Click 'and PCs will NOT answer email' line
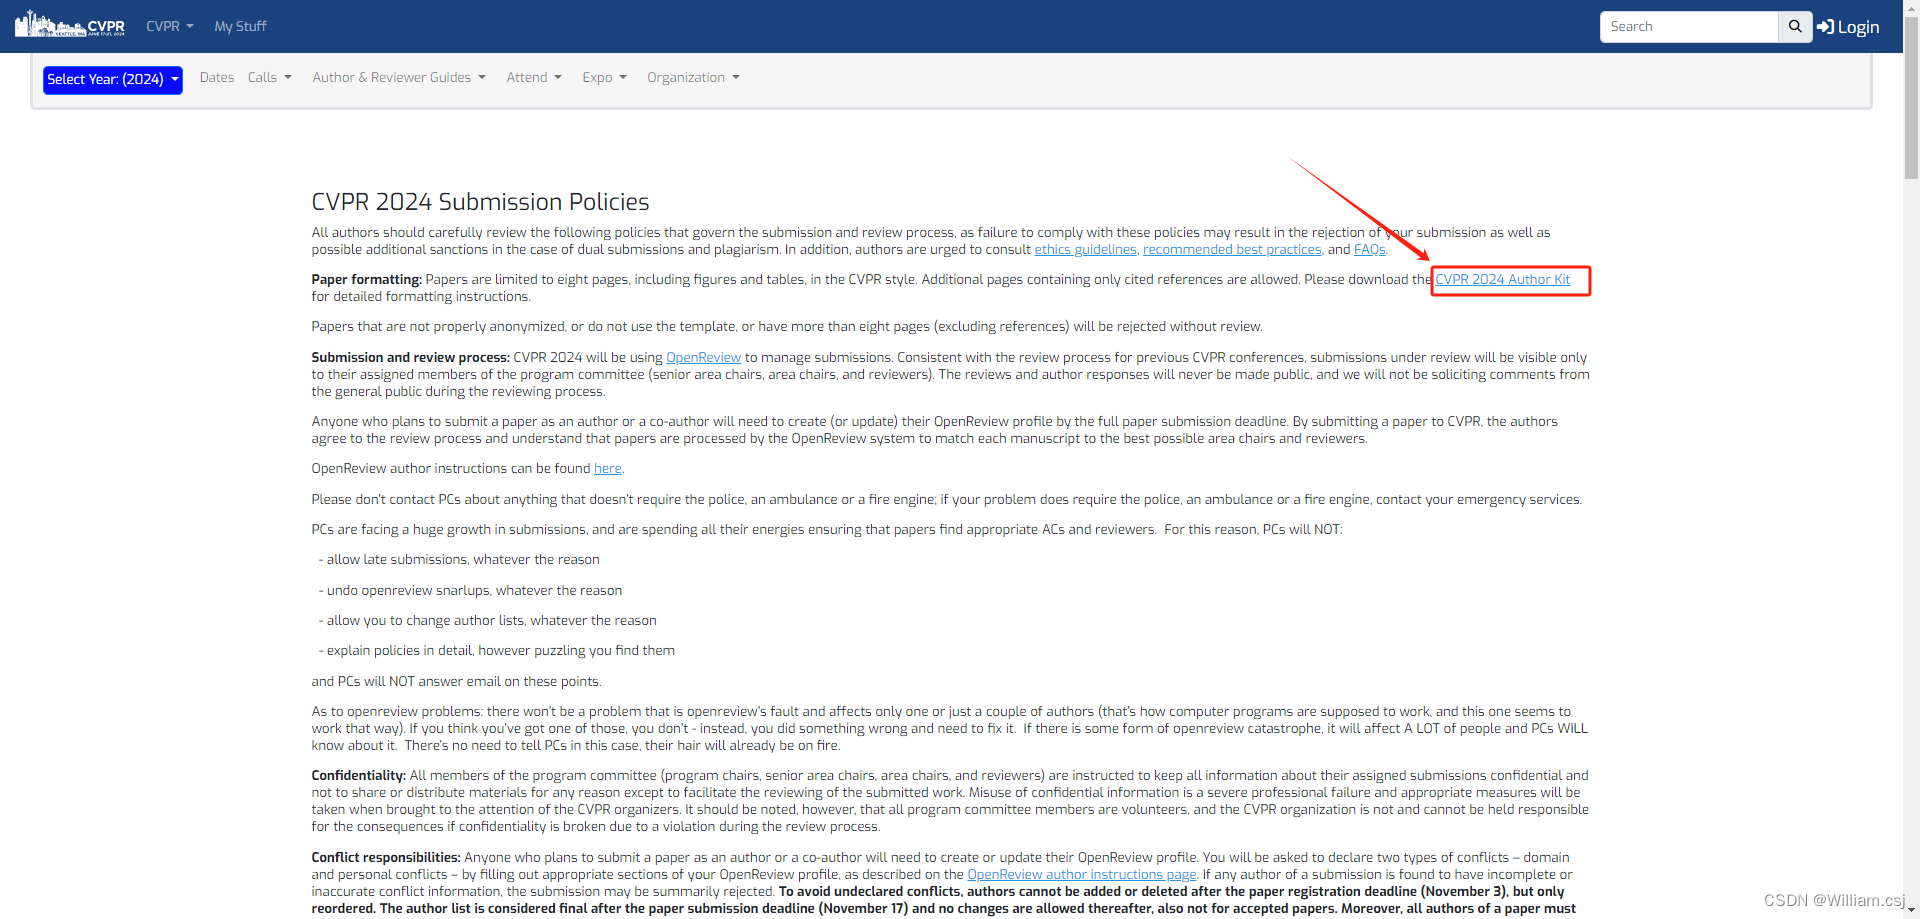 coord(456,682)
